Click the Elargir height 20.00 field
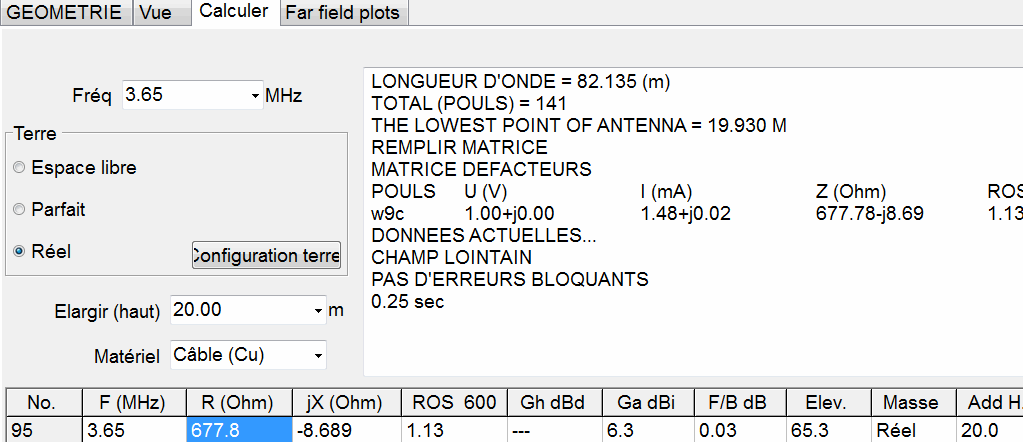 [x=240, y=310]
